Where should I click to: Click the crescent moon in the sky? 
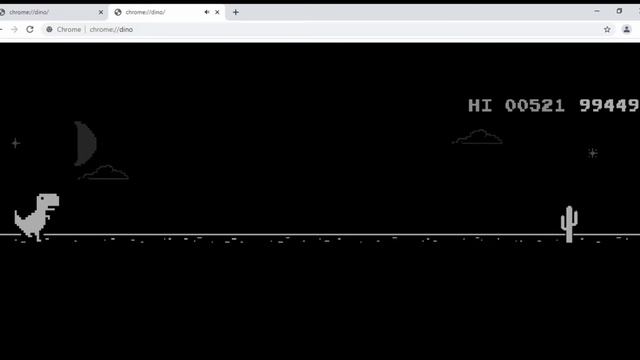85,143
